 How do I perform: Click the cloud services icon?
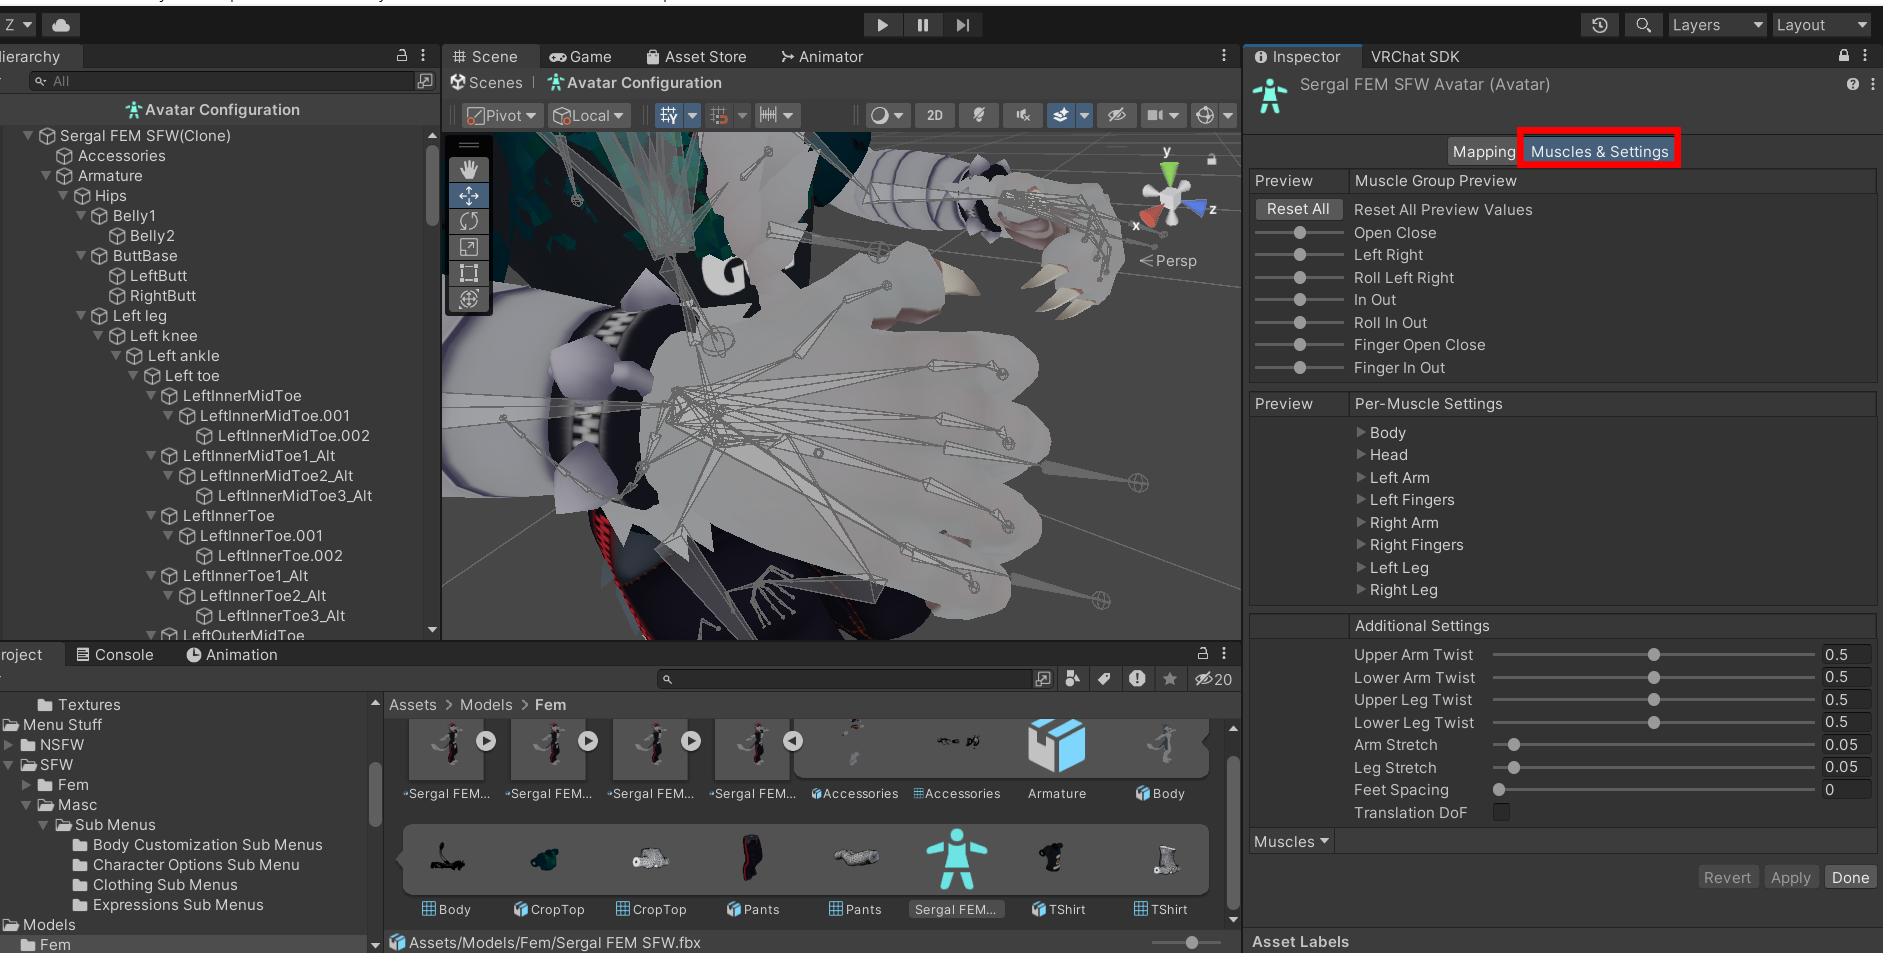pos(61,25)
